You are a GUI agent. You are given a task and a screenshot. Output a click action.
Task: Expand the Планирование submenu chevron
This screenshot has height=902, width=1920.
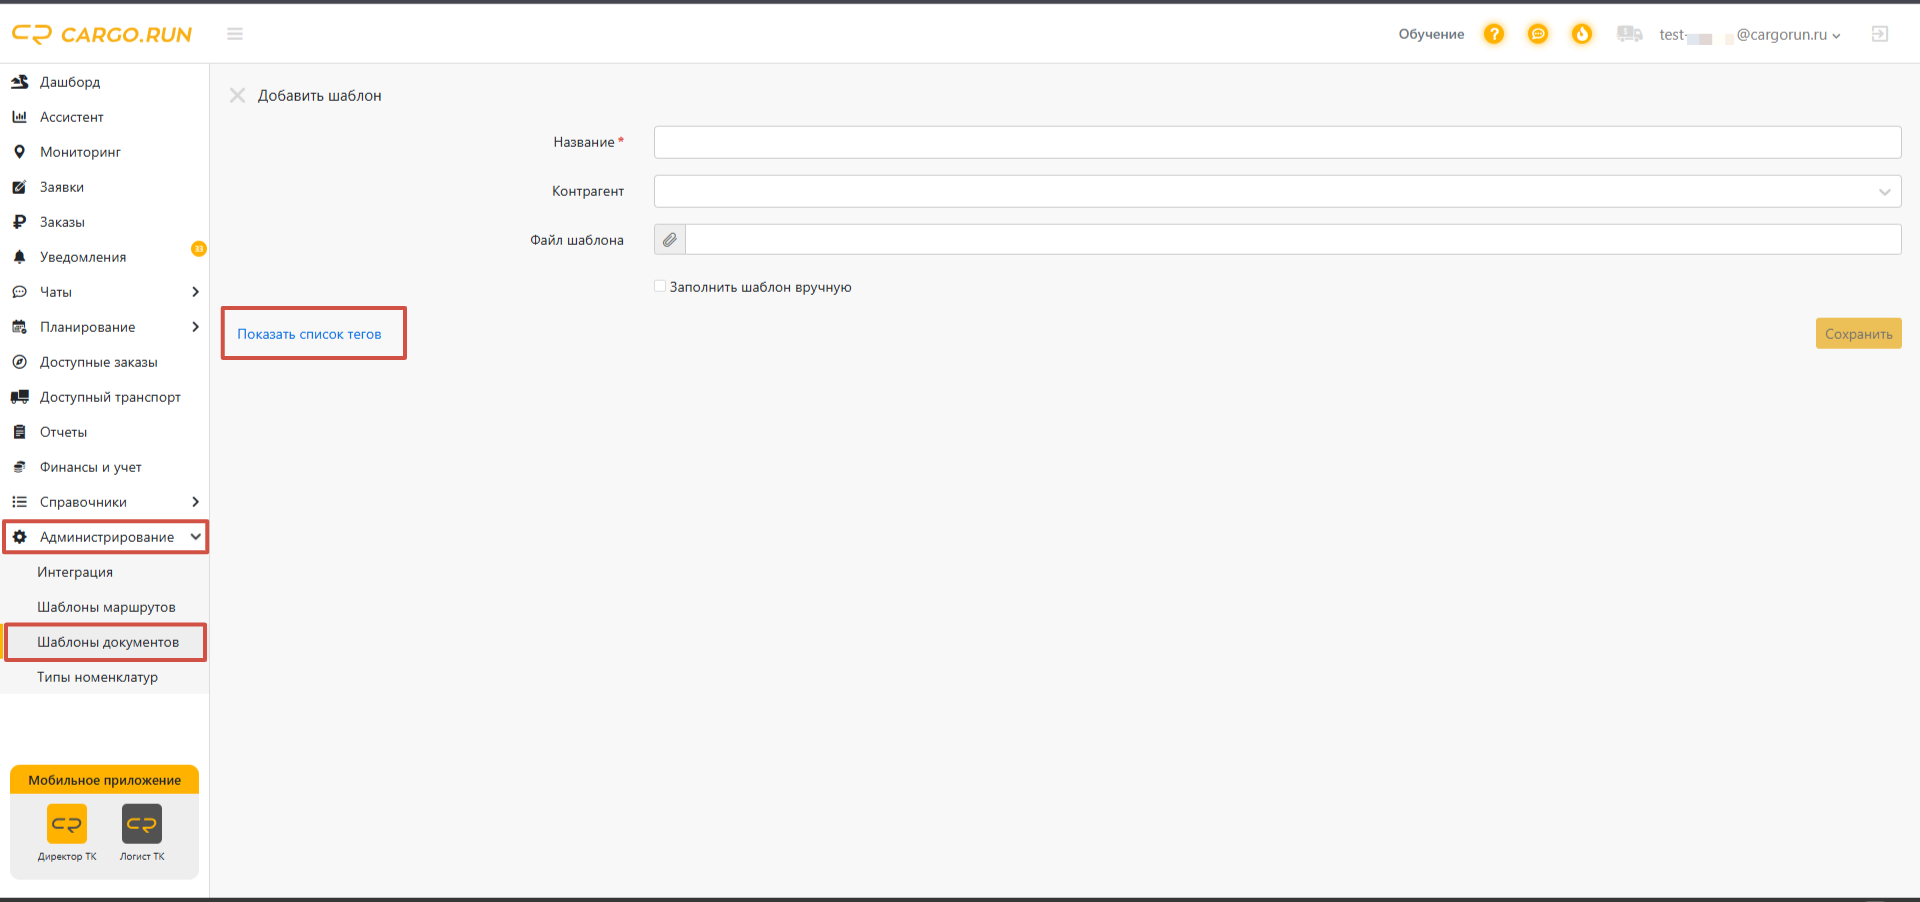(195, 327)
